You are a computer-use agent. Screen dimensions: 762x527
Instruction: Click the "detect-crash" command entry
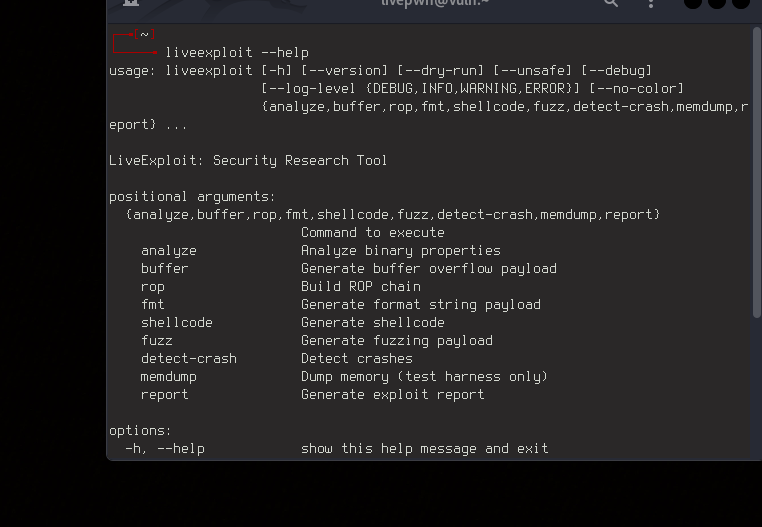click(189, 358)
